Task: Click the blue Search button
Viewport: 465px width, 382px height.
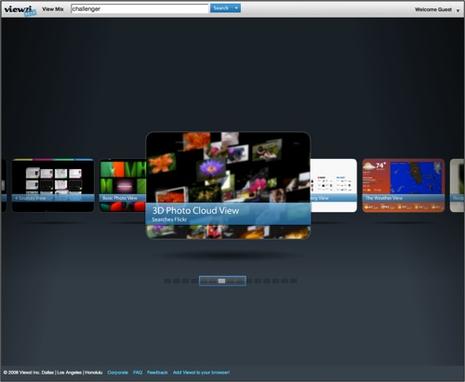Action: point(221,8)
